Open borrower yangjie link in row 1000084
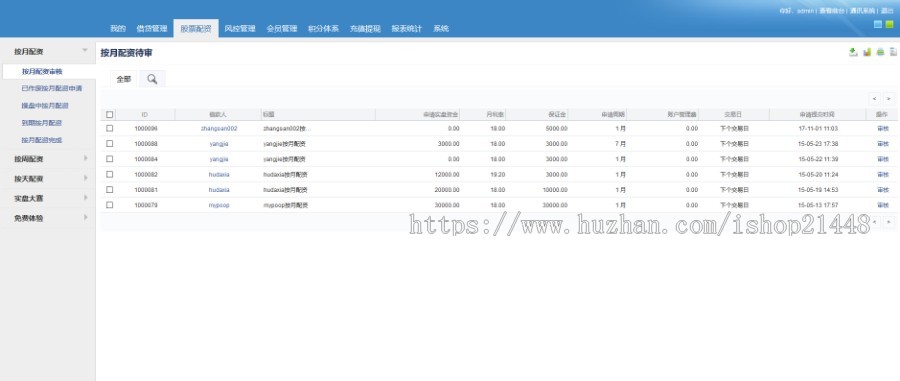900x381 pixels. pos(219,159)
